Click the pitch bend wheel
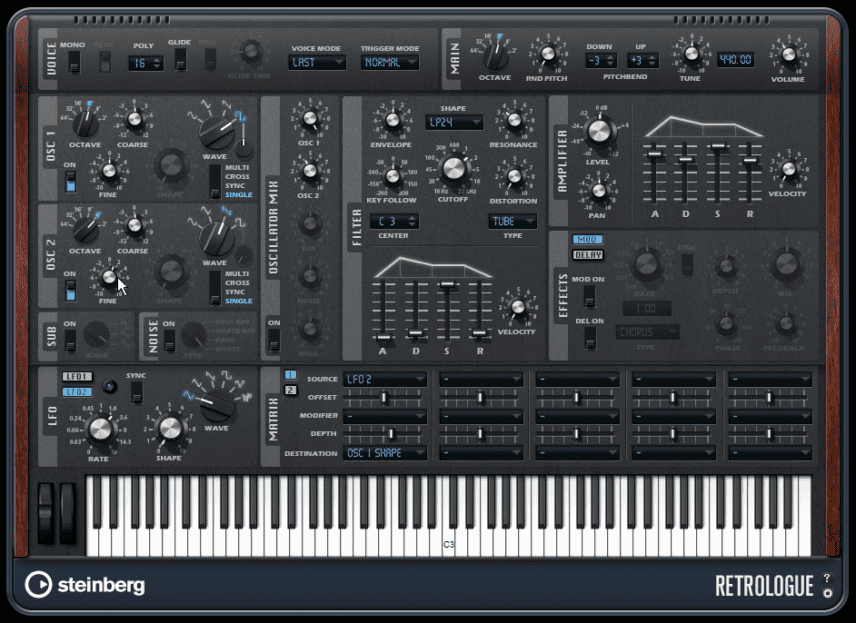The image size is (856, 623). [46, 513]
